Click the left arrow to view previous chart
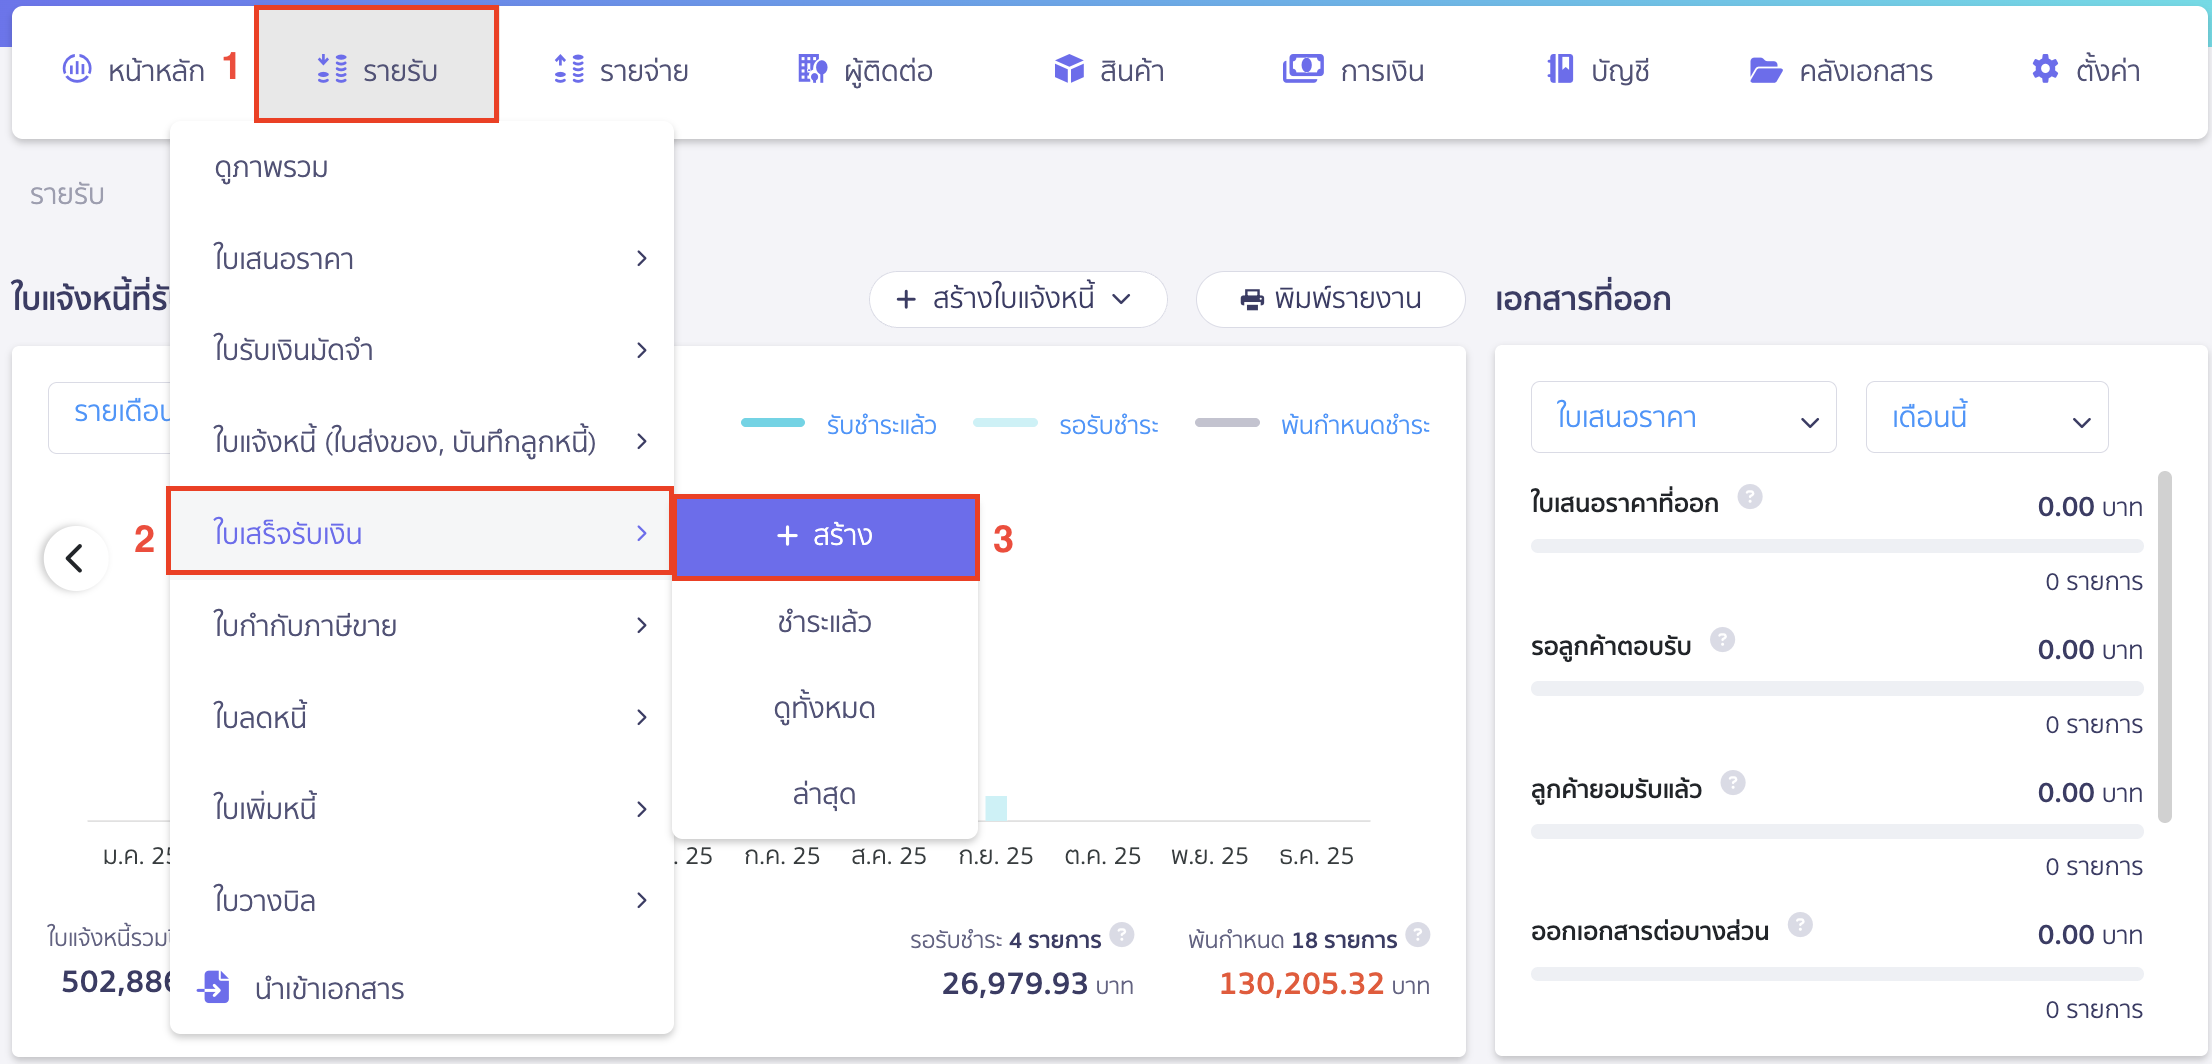This screenshot has height=1064, width=2212. coord(75,558)
